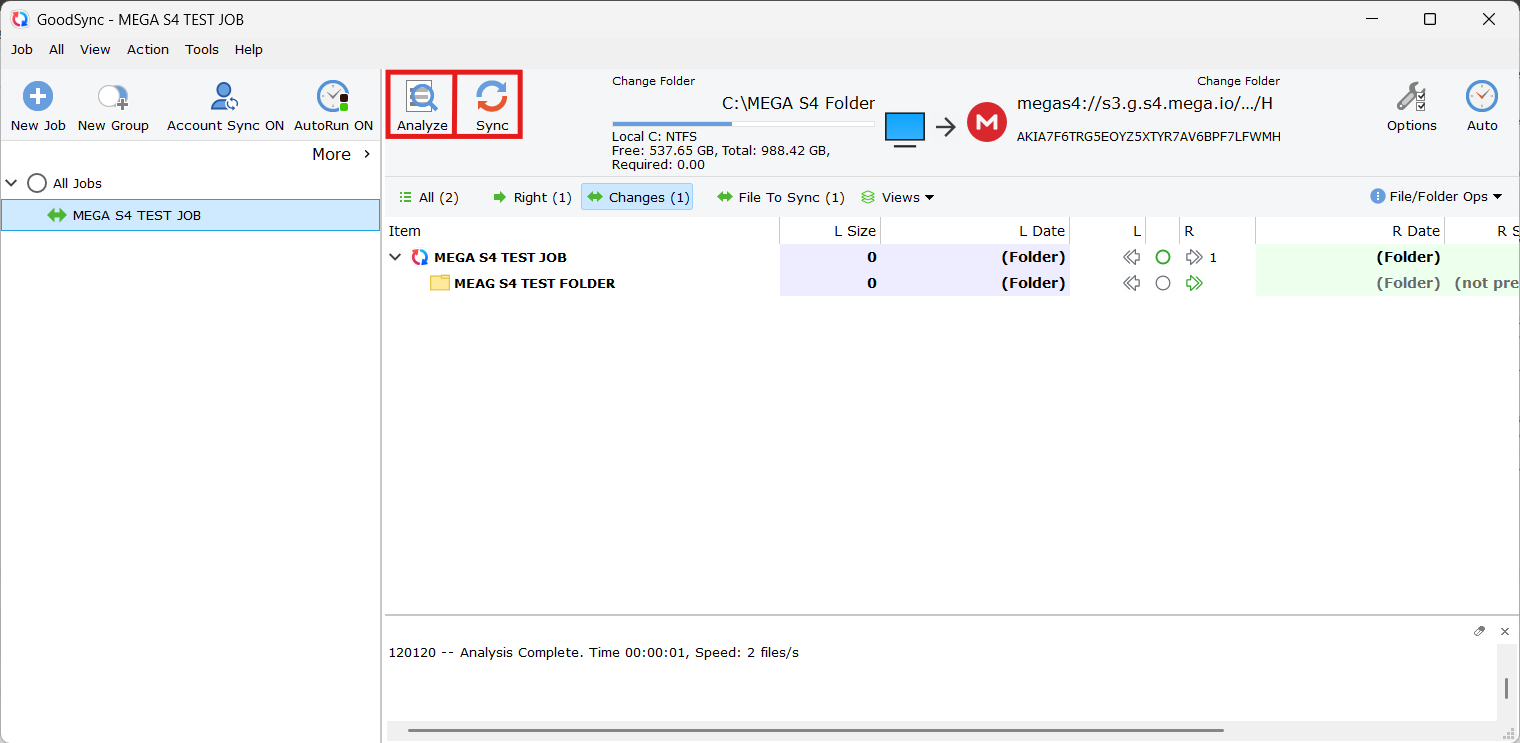Open the Auto clock settings
Image resolution: width=1520 pixels, height=743 pixels.
[1482, 97]
